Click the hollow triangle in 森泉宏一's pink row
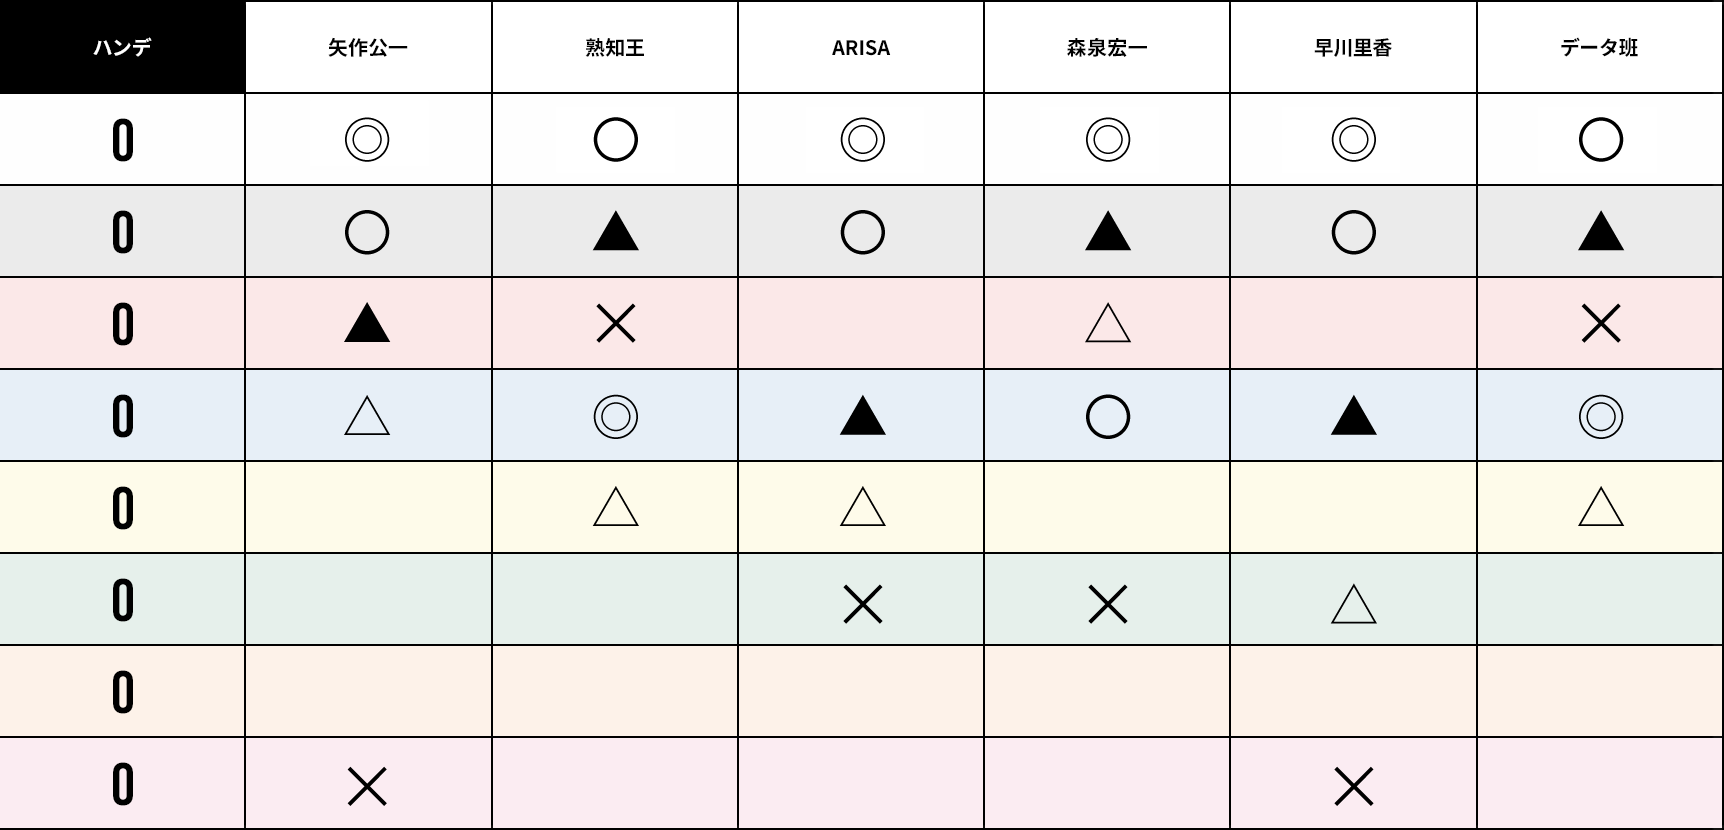 tap(1107, 324)
